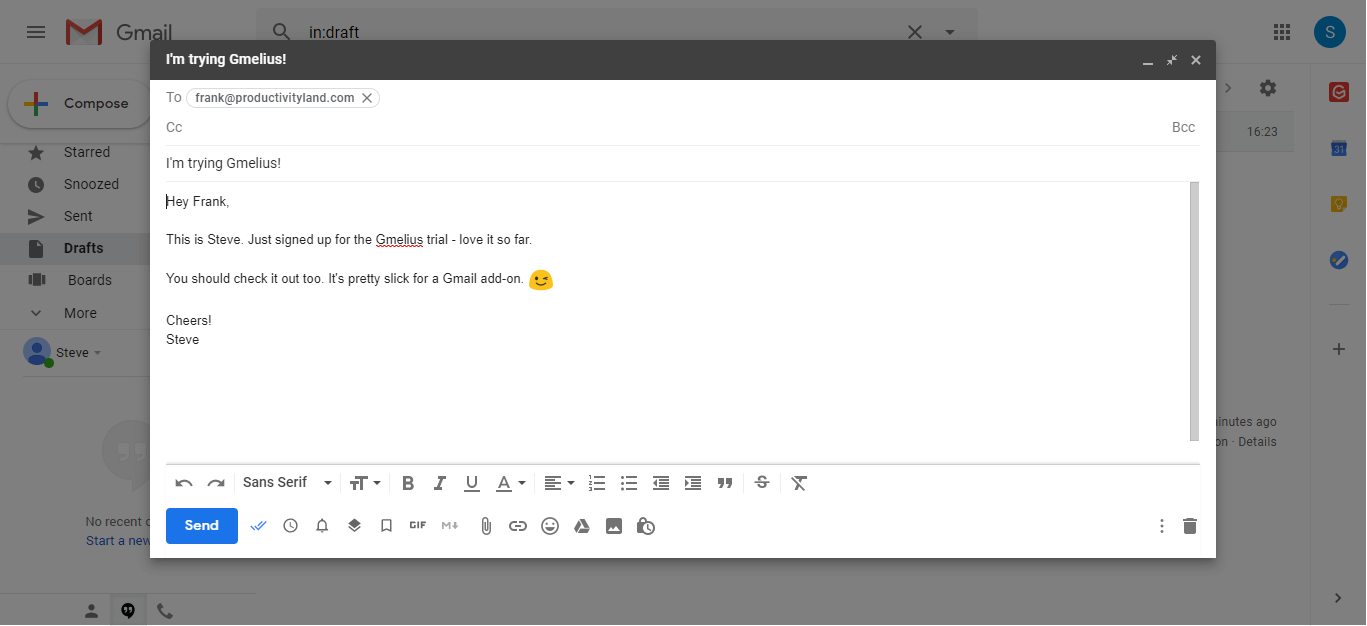Click the search magnifier icon

[282, 32]
